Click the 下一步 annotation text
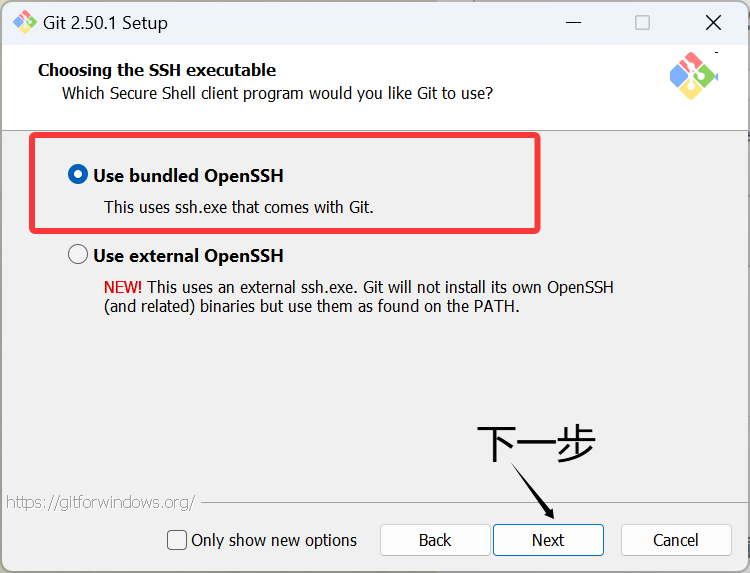The image size is (750, 573). 536,443
